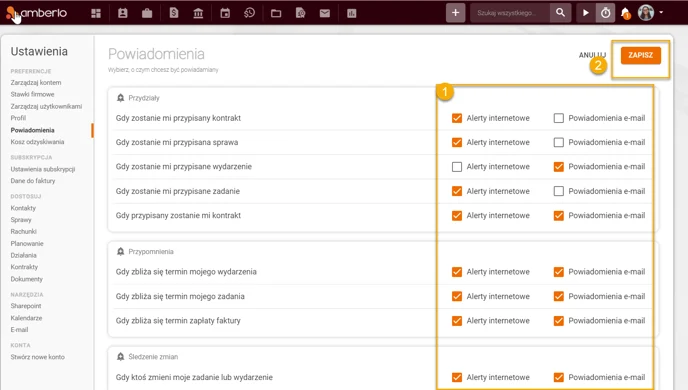
Task: Uncheck Powiadomienia e-mail for przypisany zostanie mi kontrakt
Action: [x=559, y=215]
